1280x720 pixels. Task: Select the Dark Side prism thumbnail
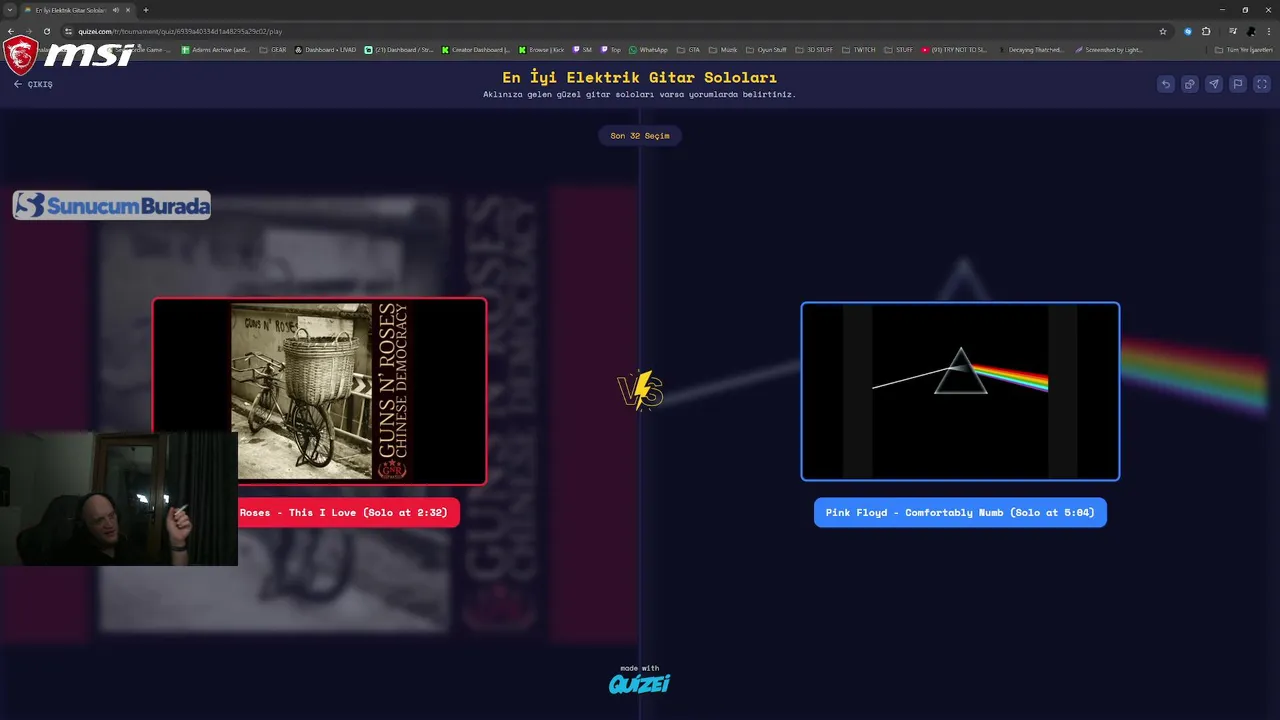click(x=960, y=391)
